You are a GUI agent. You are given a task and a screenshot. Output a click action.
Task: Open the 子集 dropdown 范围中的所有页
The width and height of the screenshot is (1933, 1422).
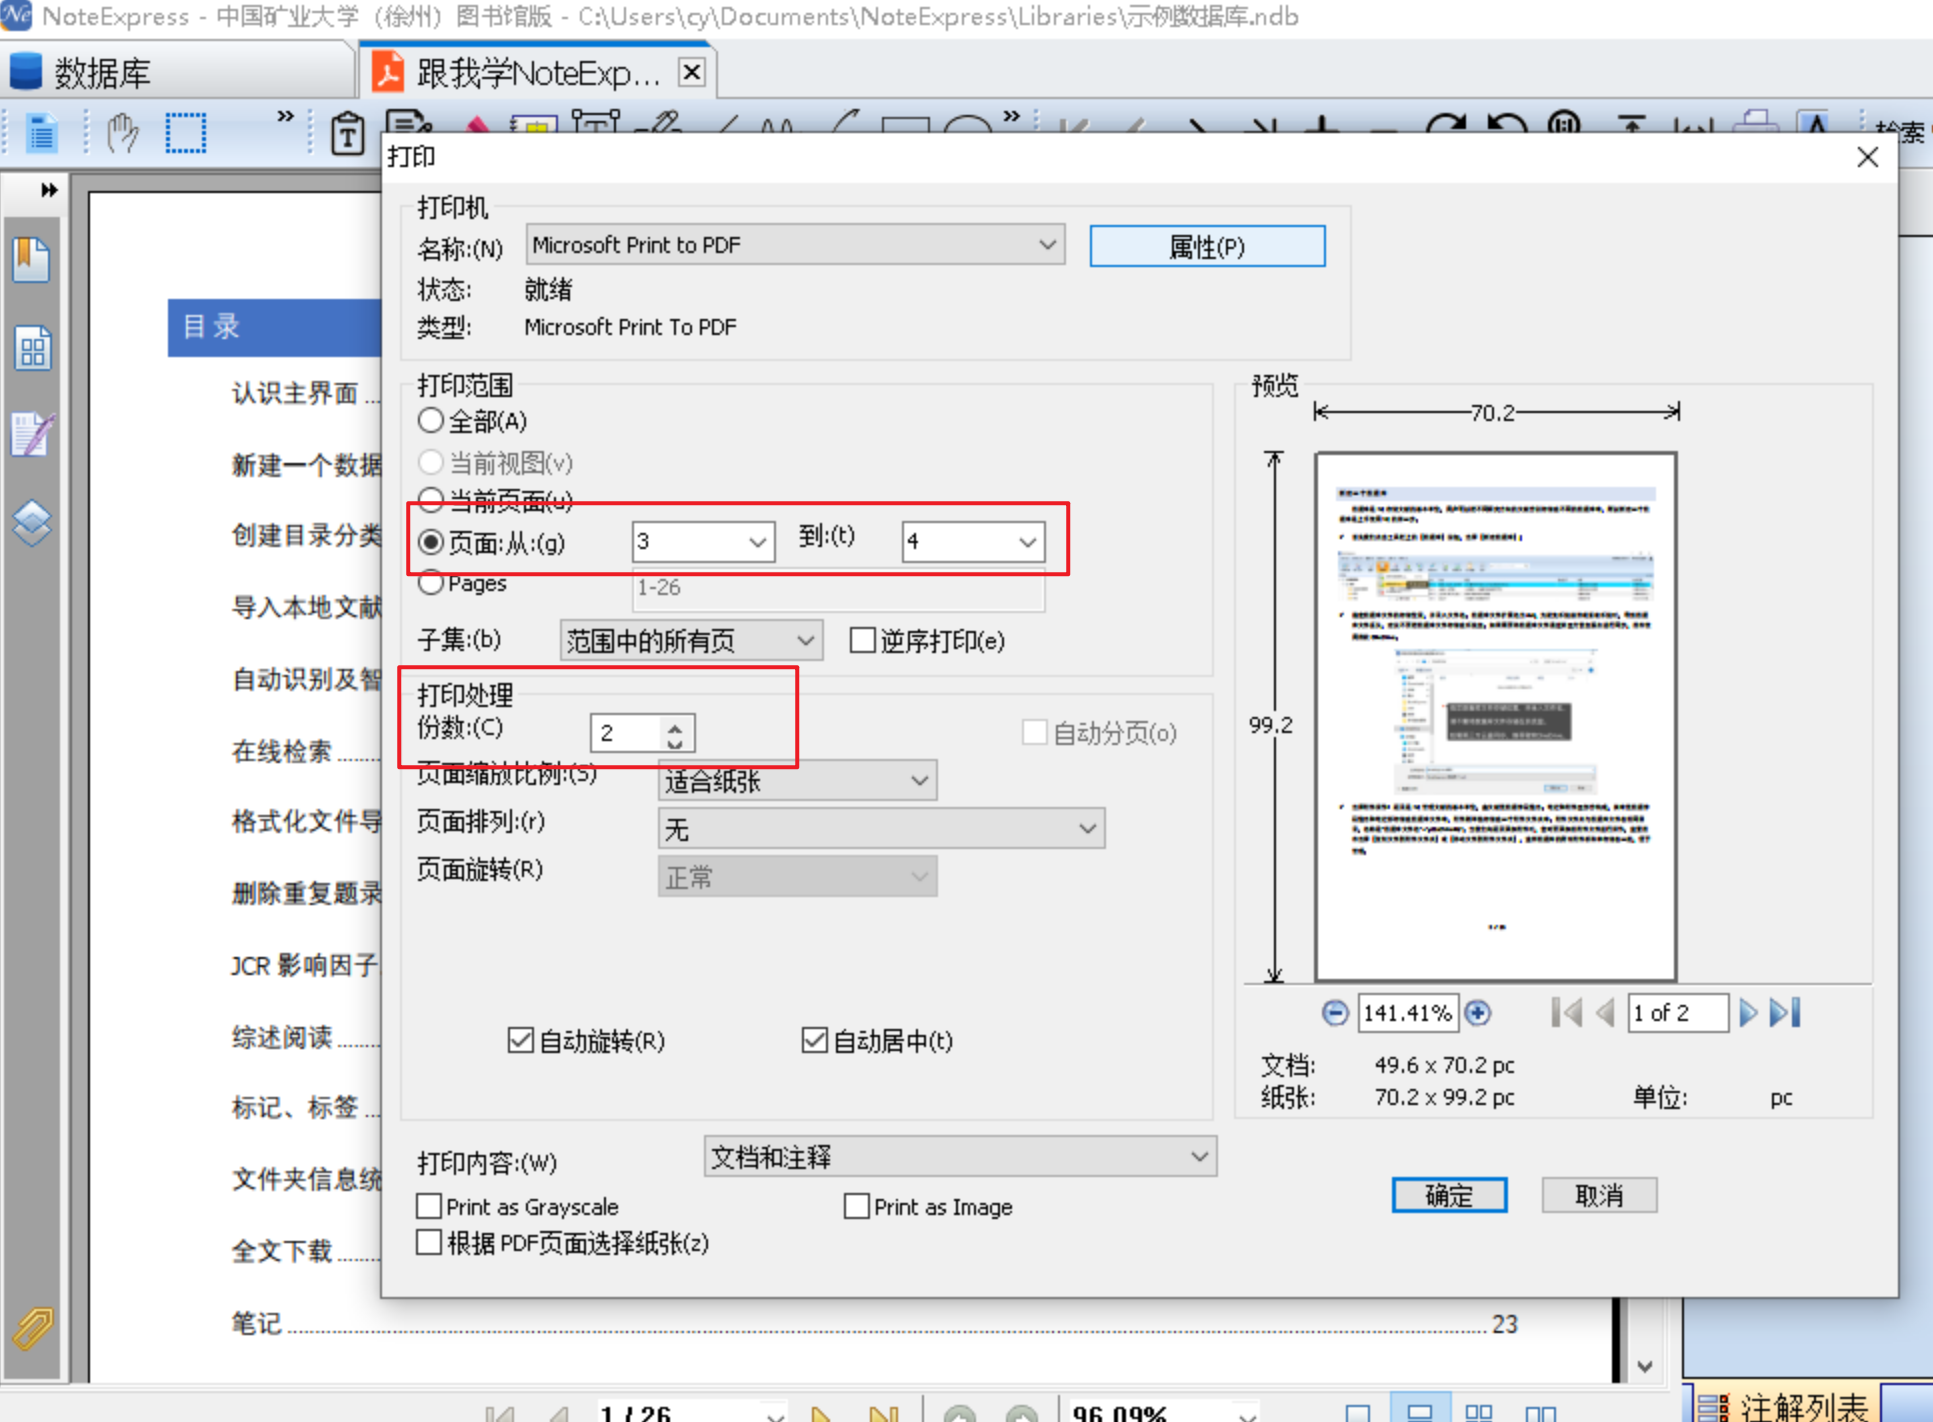point(691,640)
